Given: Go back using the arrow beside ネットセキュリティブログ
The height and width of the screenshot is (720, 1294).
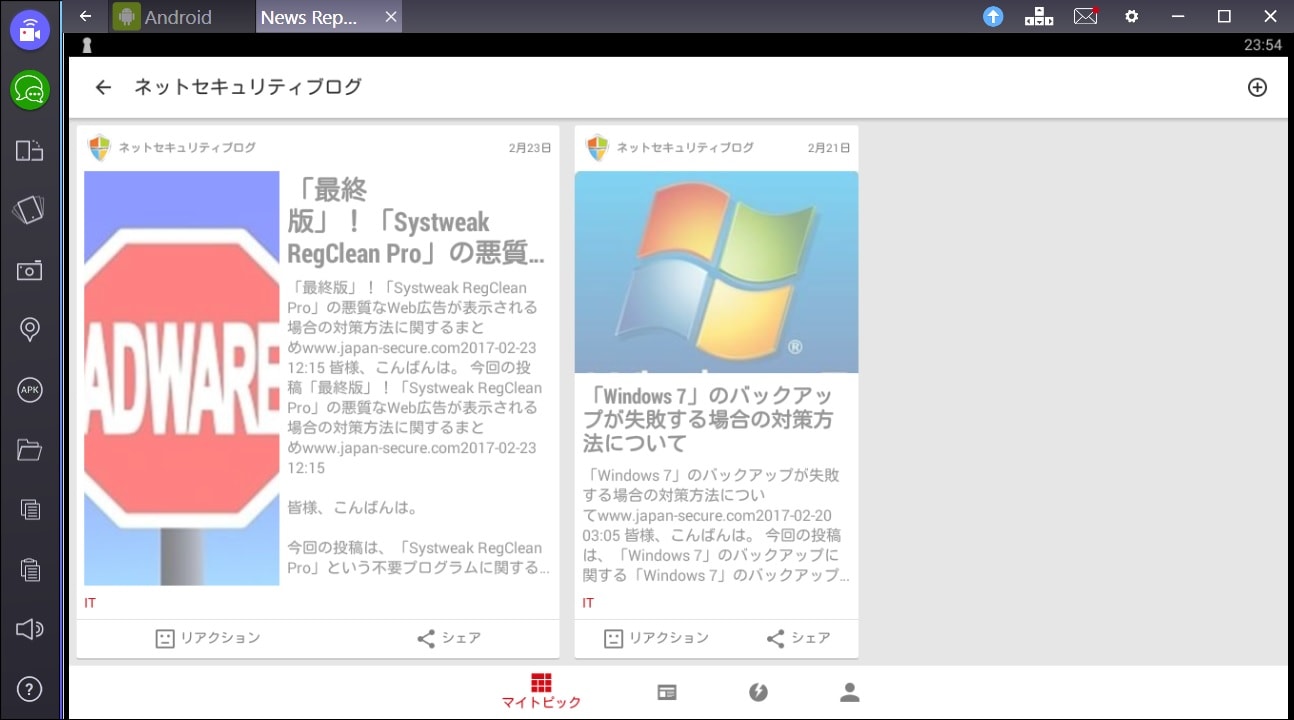Looking at the screenshot, I should coord(103,87).
